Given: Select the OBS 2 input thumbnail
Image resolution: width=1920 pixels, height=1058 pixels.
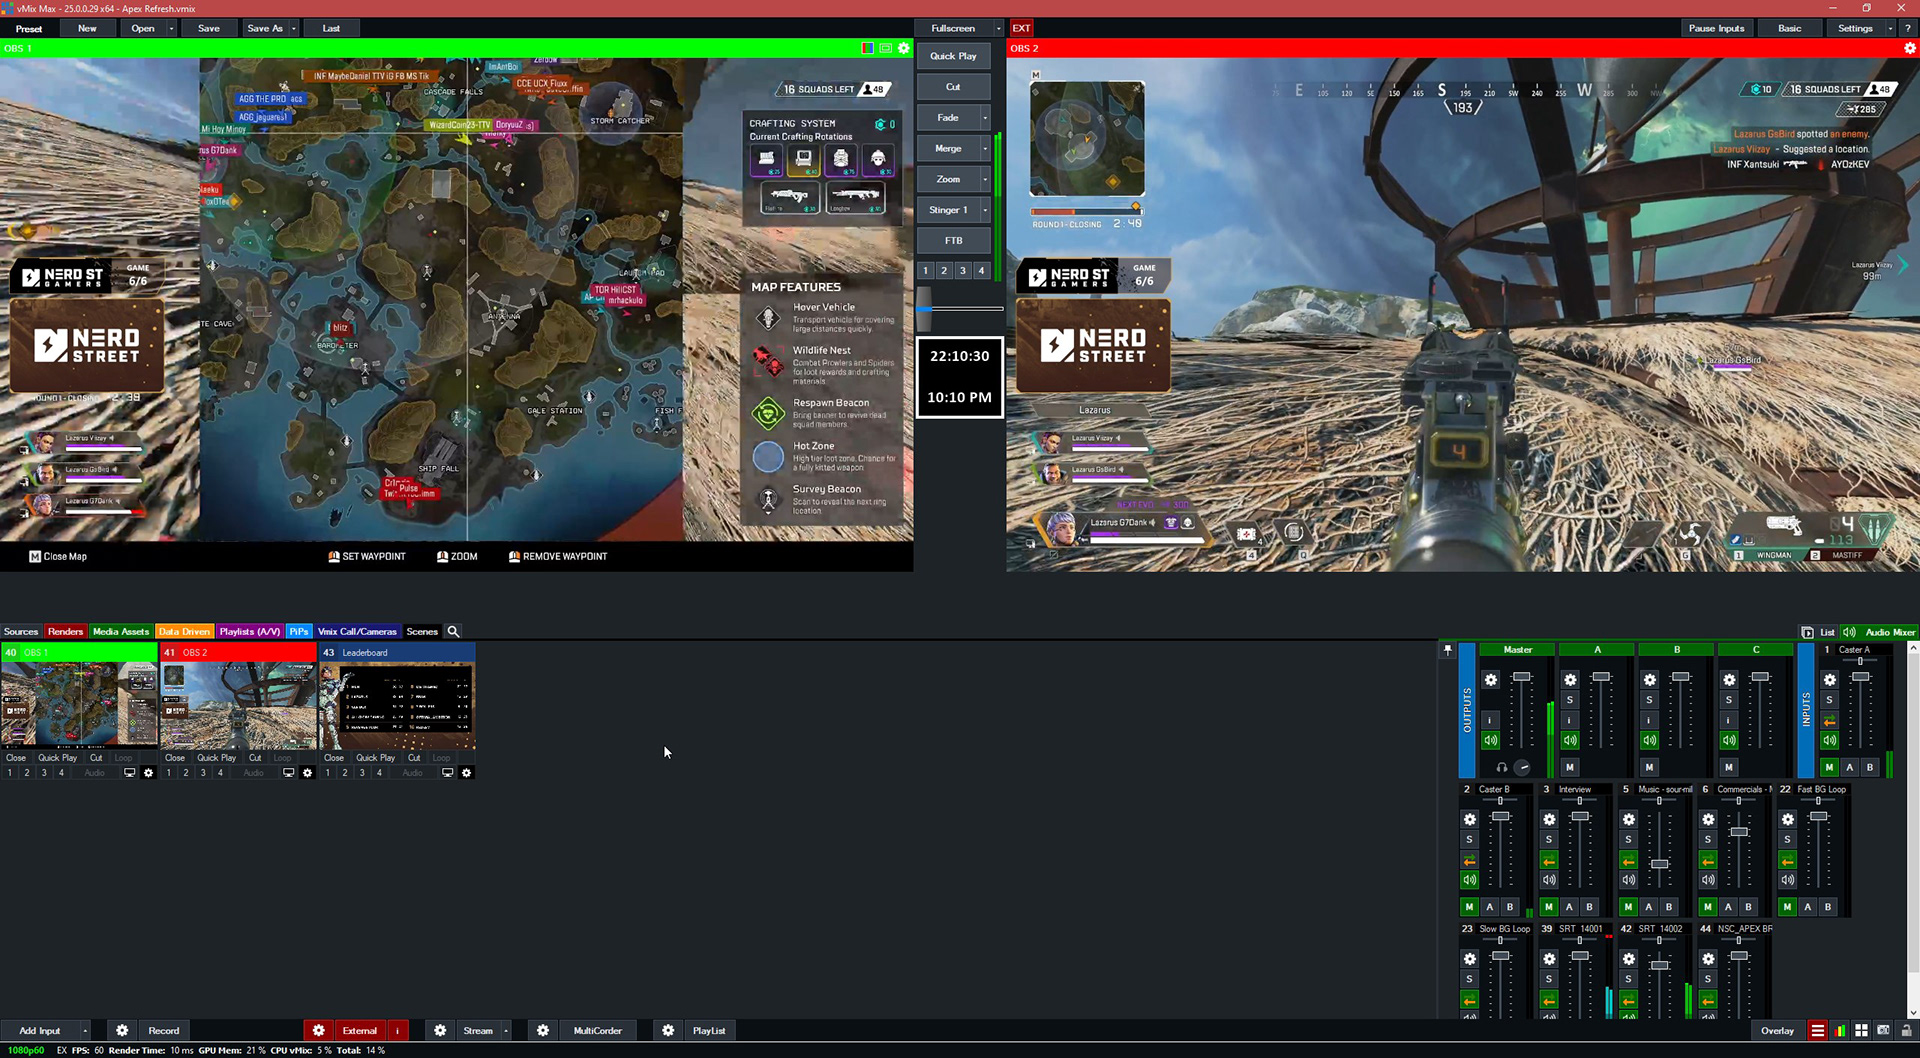Looking at the screenshot, I should click(x=239, y=705).
